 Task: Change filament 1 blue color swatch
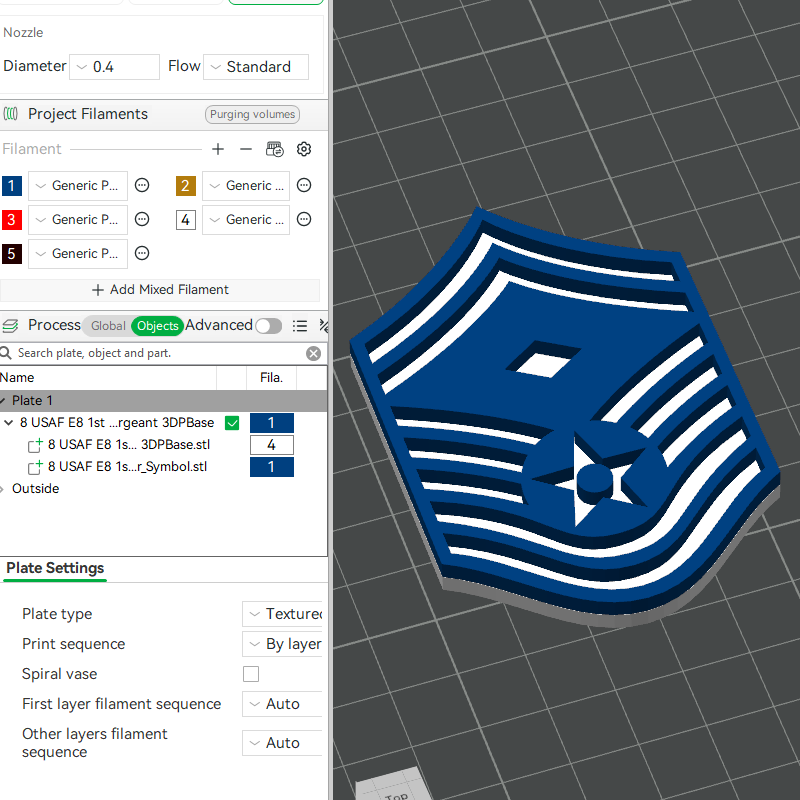[12, 186]
